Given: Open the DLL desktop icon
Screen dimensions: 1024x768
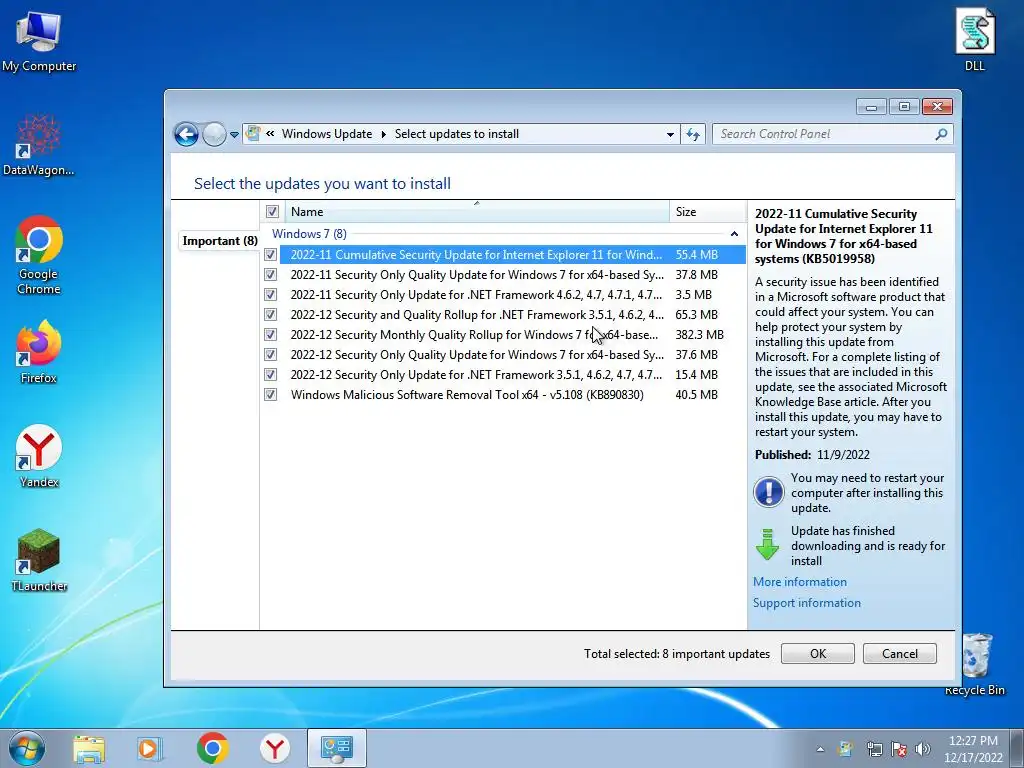Looking at the screenshot, I should point(974,39).
